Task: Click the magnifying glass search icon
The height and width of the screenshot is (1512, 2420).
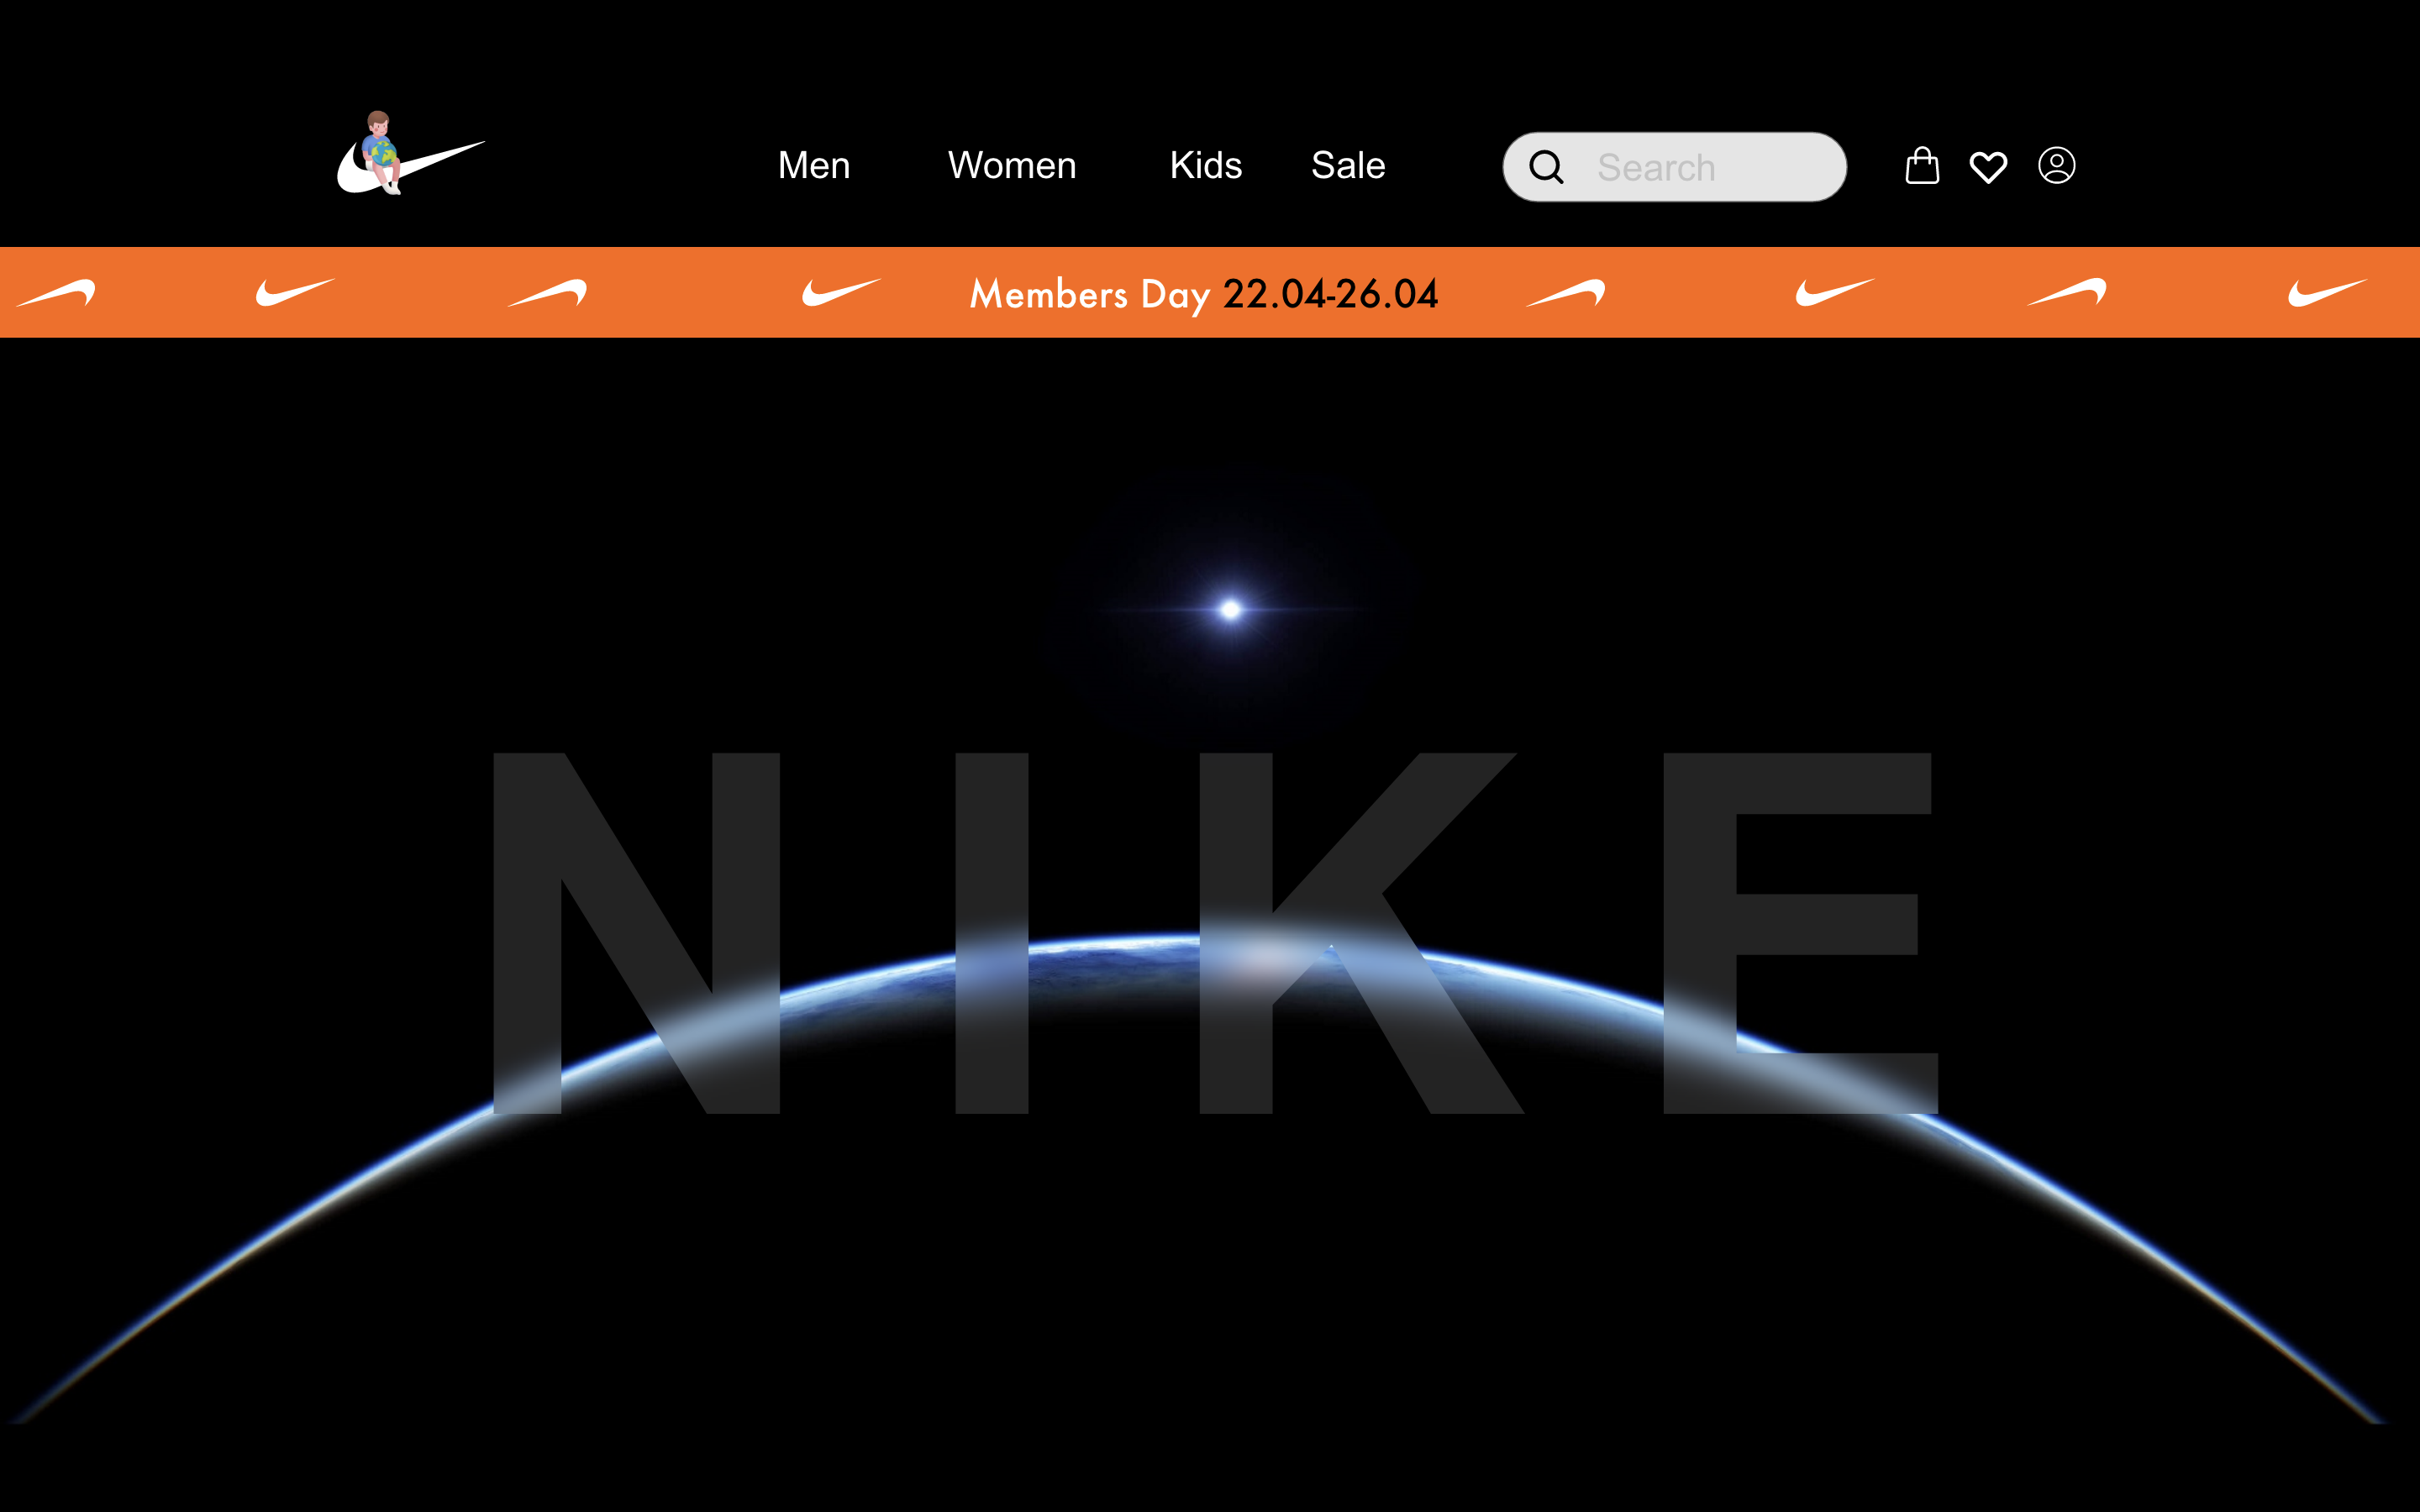Action: coord(1546,167)
